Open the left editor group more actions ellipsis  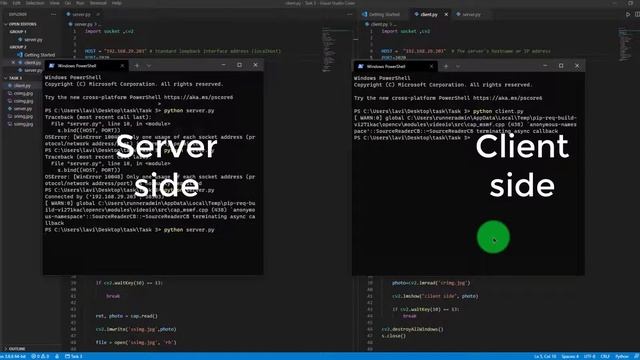349,14
